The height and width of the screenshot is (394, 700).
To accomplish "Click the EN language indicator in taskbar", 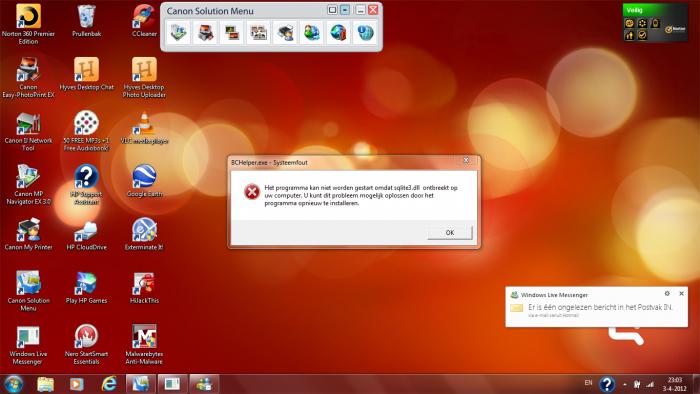I will [588, 383].
